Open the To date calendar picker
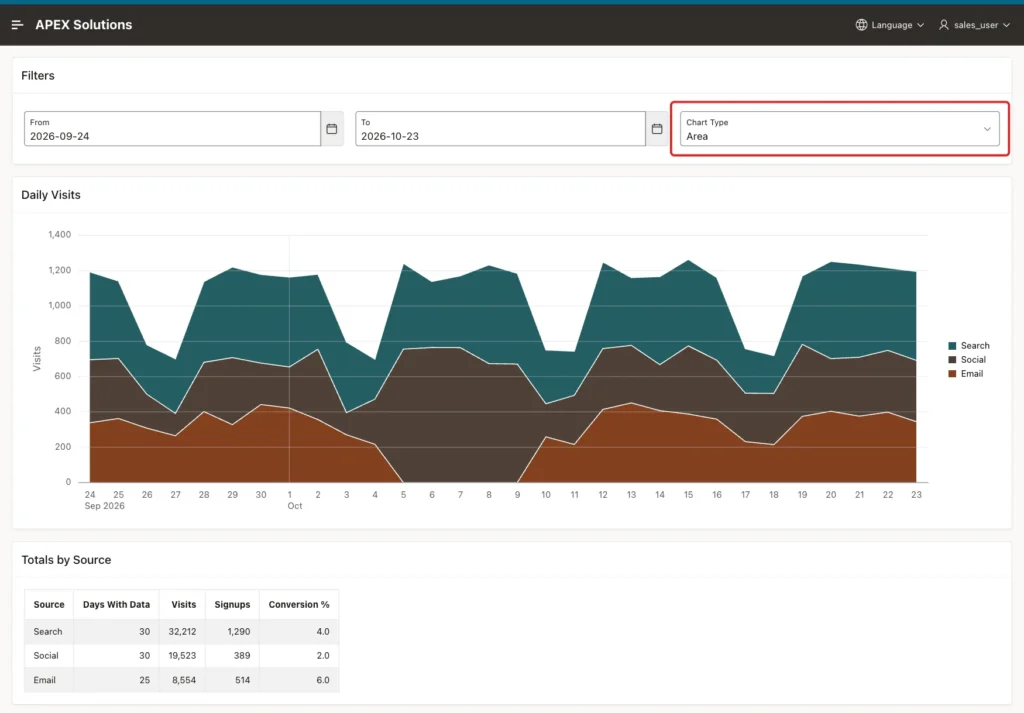The image size is (1024, 713). click(x=657, y=129)
